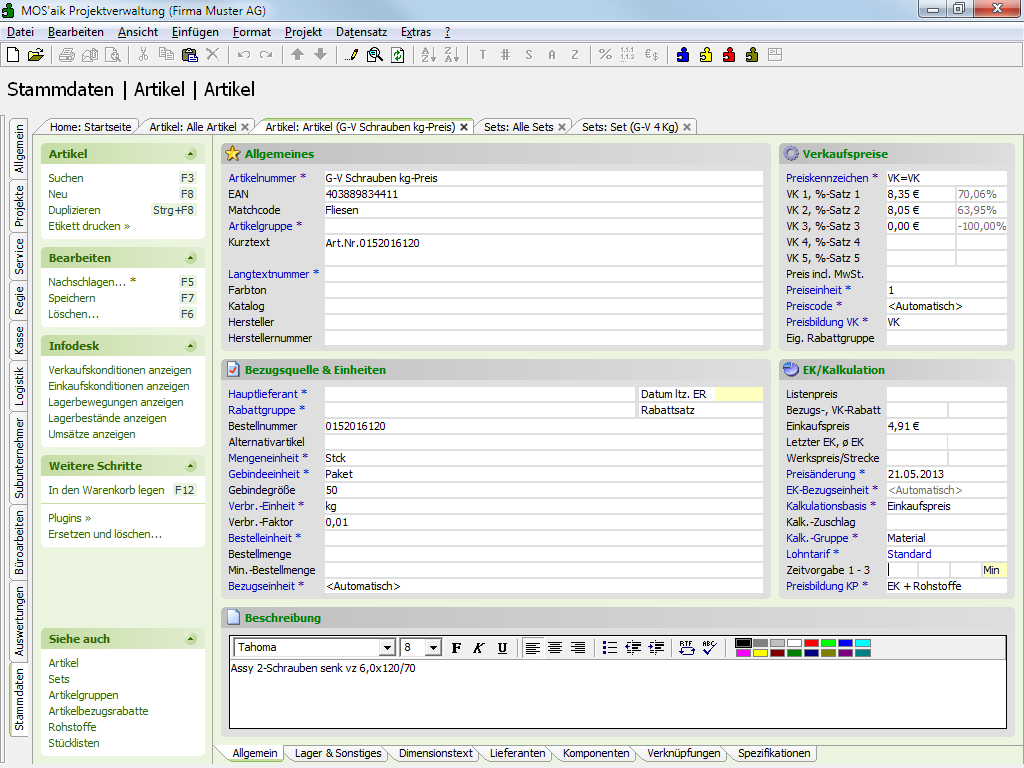This screenshot has width=1024, height=768.
Task: Expand the Plugins submenu
Action: point(69,518)
